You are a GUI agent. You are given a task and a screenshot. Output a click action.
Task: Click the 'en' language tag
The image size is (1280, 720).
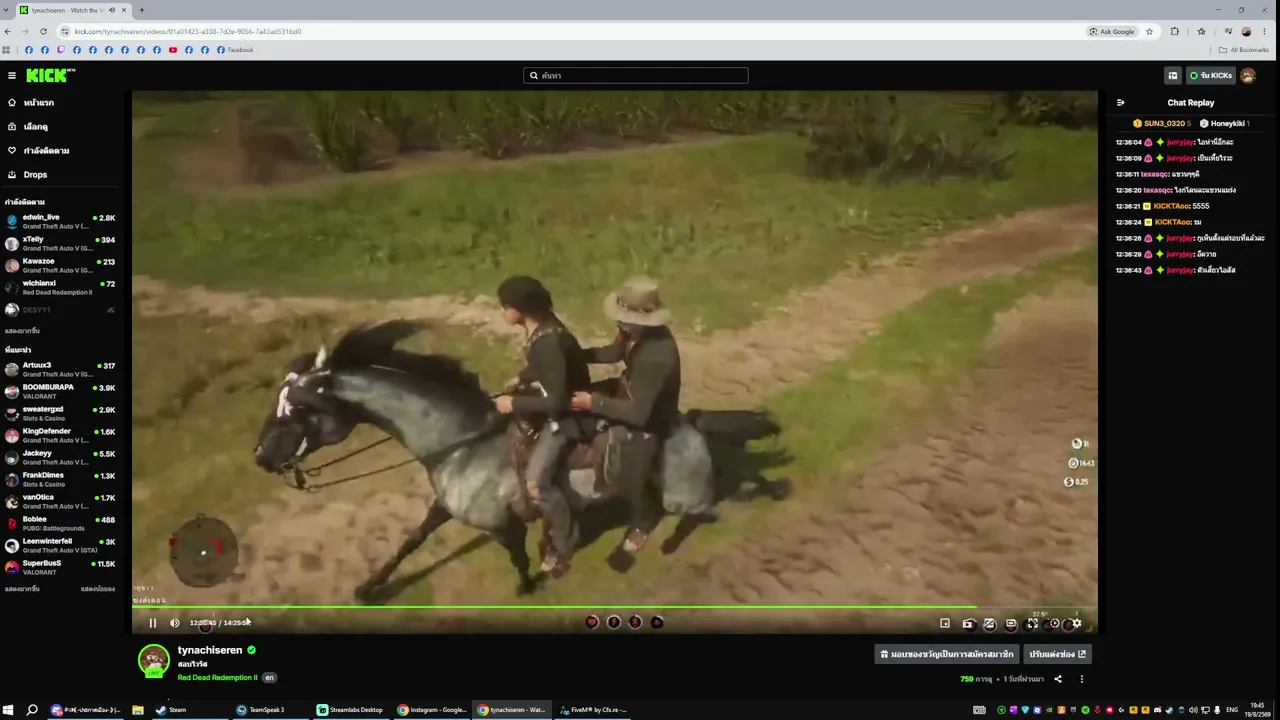268,678
